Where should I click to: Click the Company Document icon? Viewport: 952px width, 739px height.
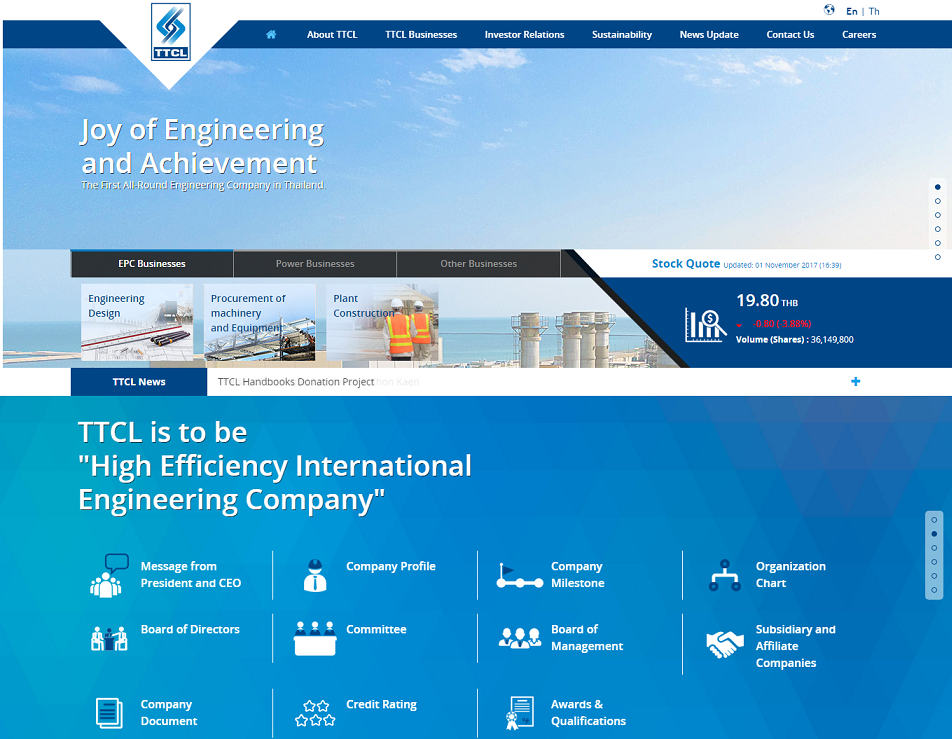109,712
